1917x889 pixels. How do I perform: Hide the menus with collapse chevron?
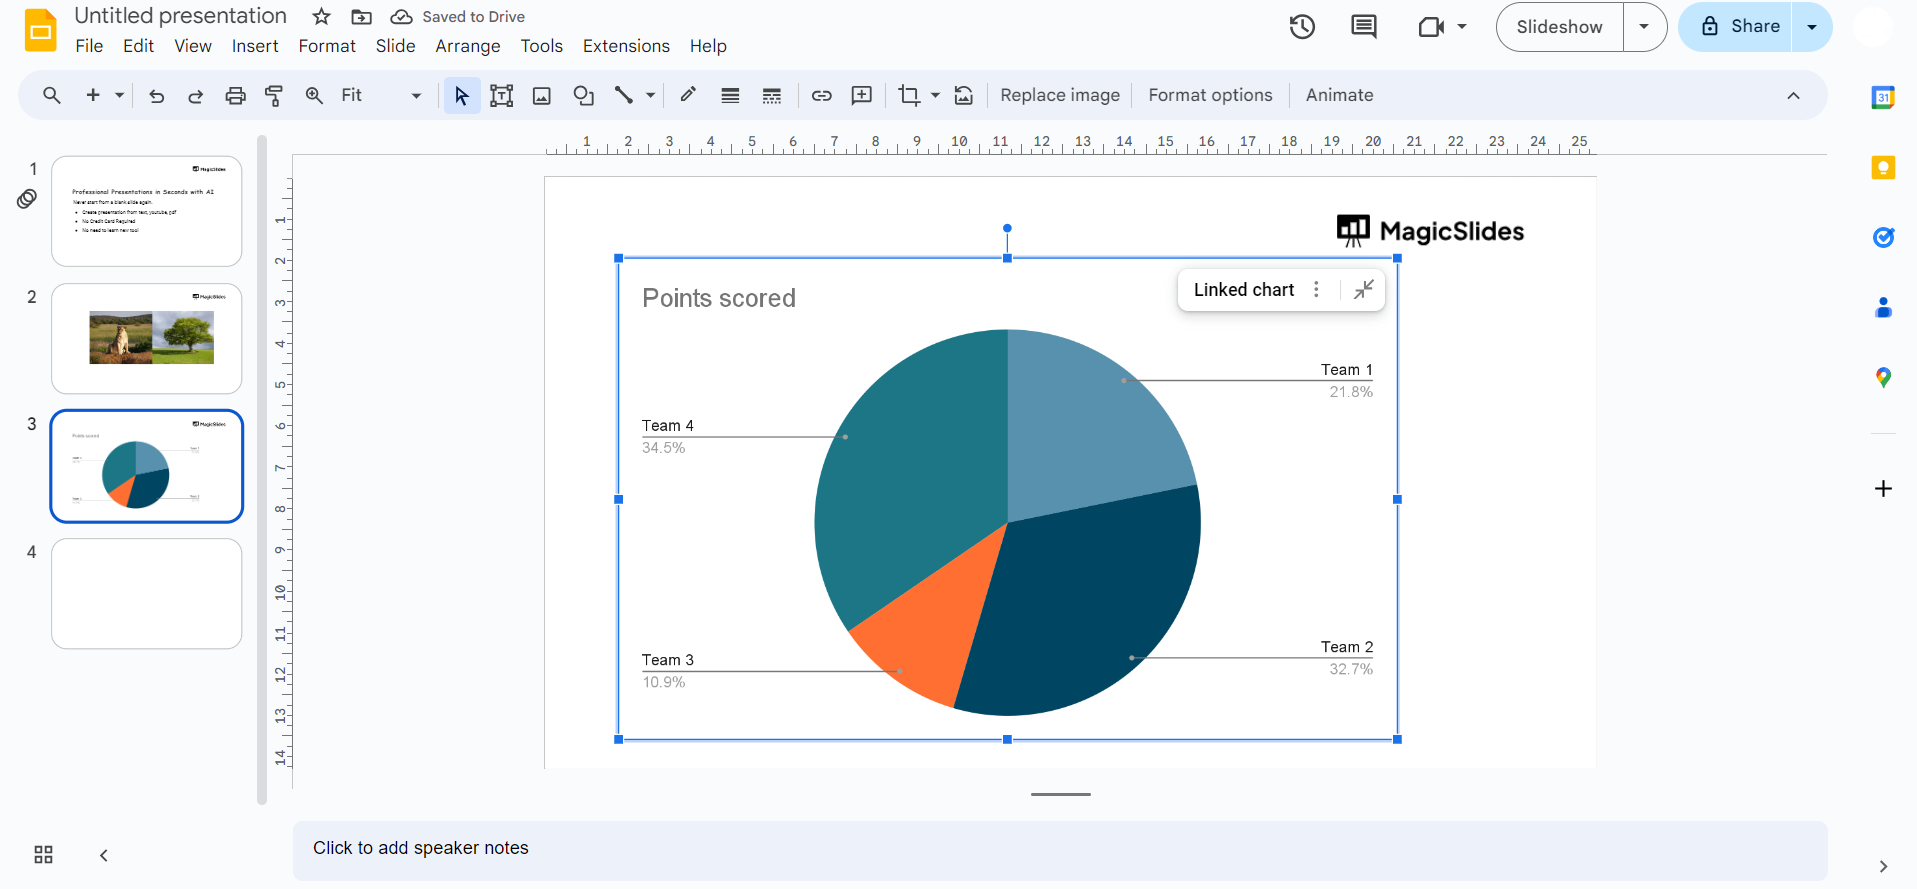(x=1793, y=96)
